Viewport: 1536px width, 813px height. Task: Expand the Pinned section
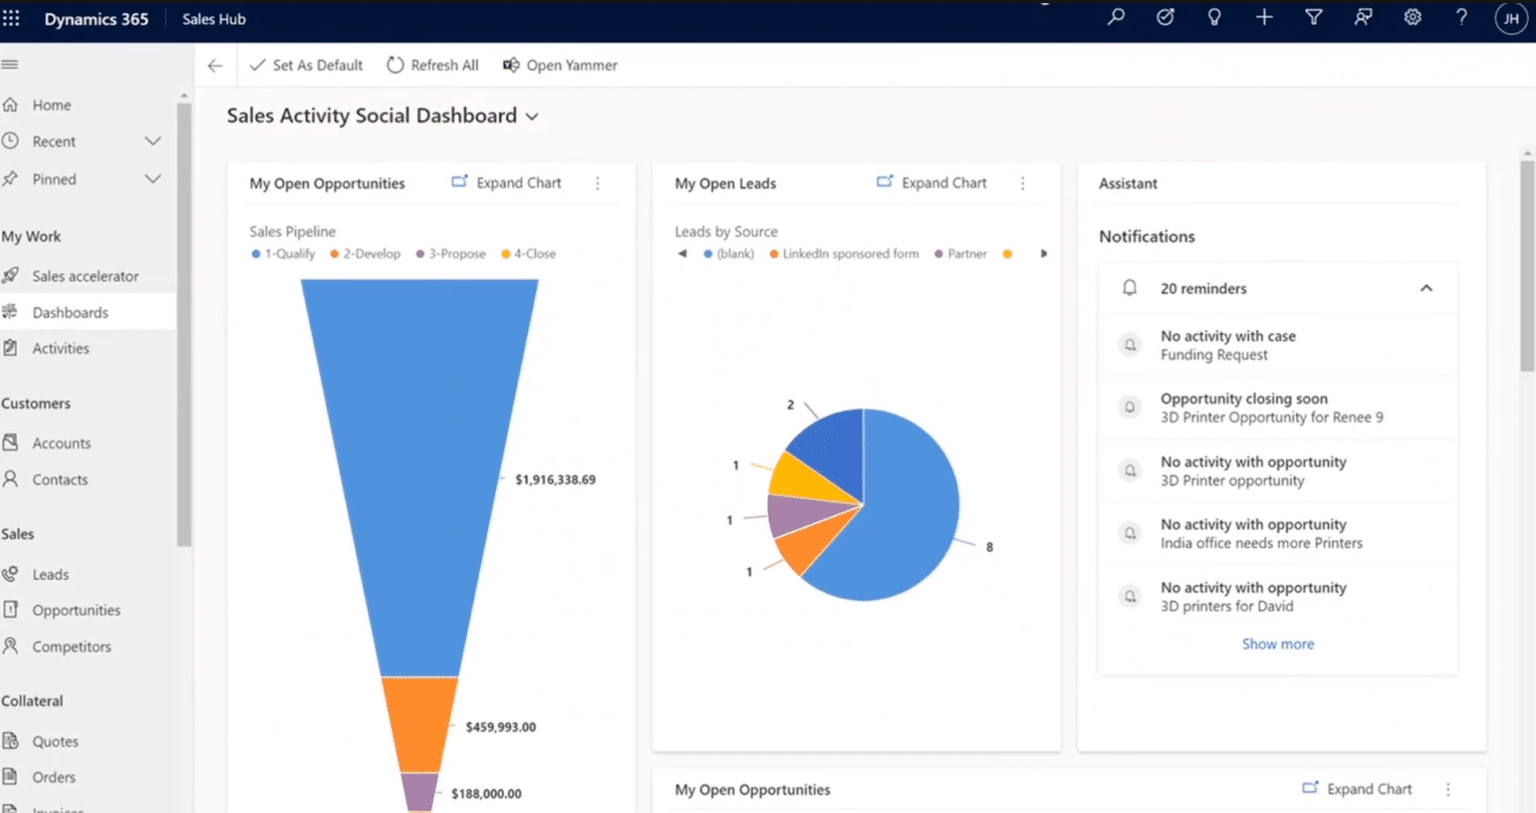point(152,178)
